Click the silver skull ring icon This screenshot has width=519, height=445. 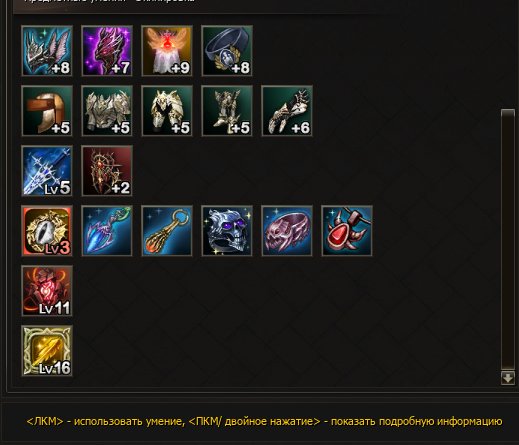click(x=227, y=231)
